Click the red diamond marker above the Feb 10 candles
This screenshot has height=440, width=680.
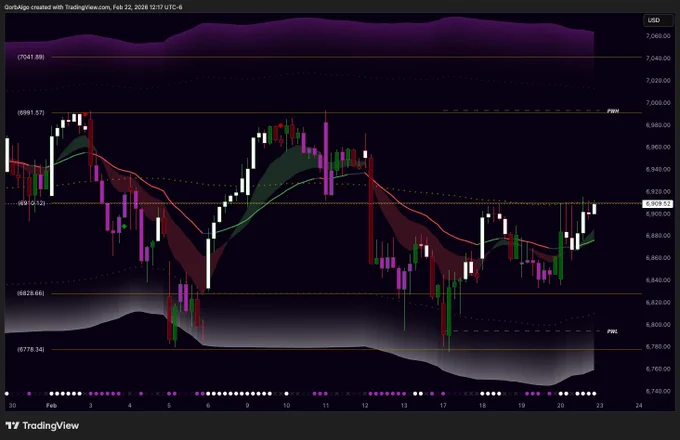tap(281, 126)
